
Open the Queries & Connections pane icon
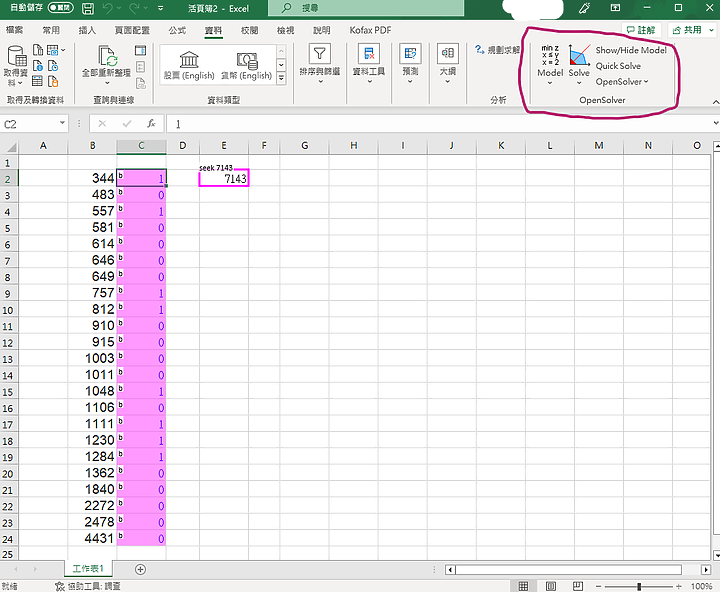click(x=141, y=50)
